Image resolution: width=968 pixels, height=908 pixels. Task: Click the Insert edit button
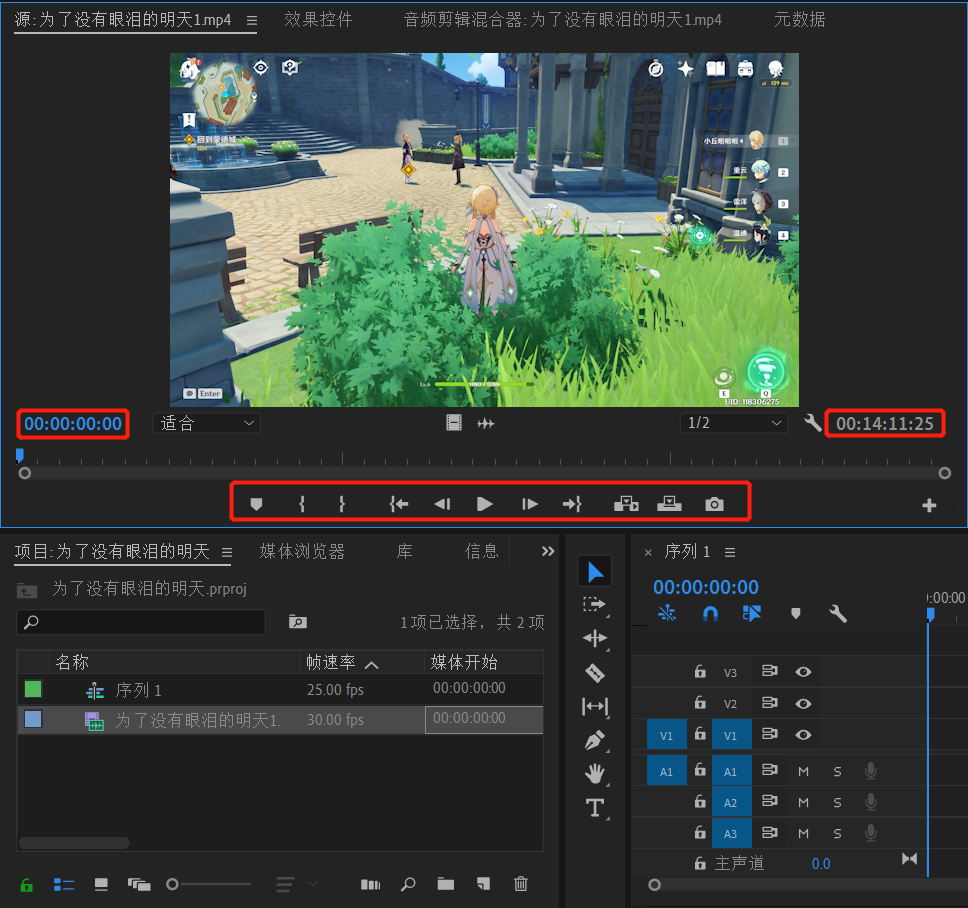point(626,504)
